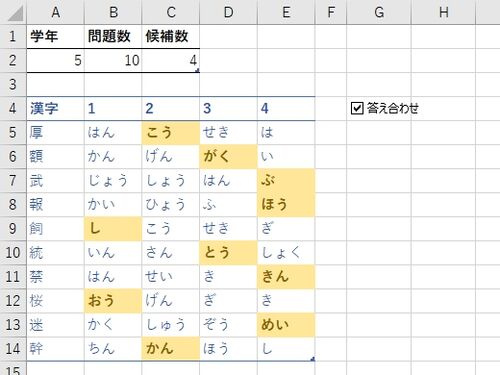Viewport: 500px width, 375px height.
Task: Select highlighted cell めい
Action: (x=286, y=325)
